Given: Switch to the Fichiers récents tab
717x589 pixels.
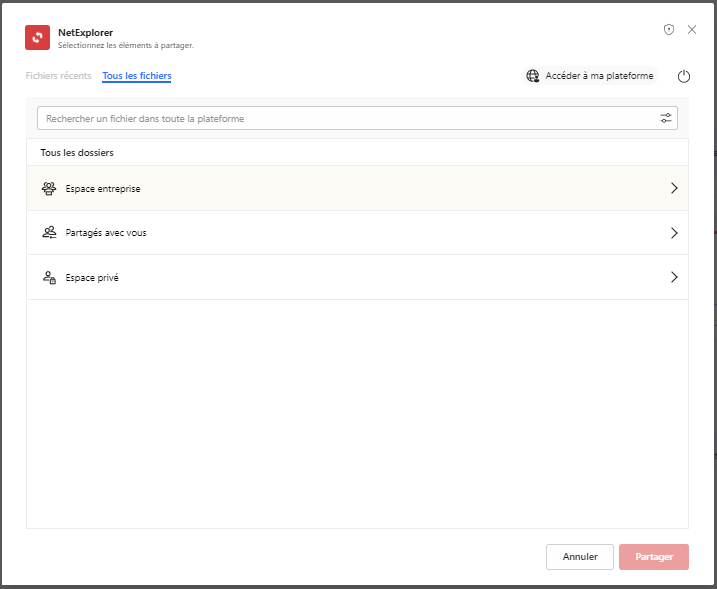Looking at the screenshot, I should click(x=58, y=76).
